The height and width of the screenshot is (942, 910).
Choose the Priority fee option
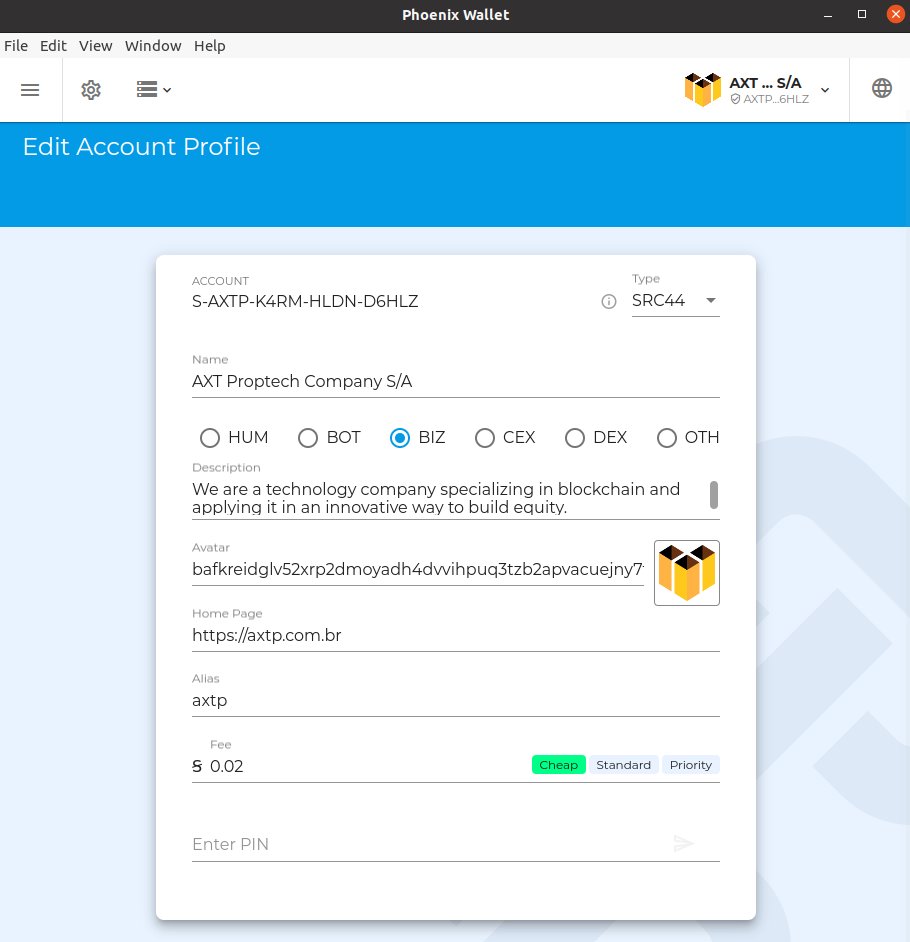point(691,765)
